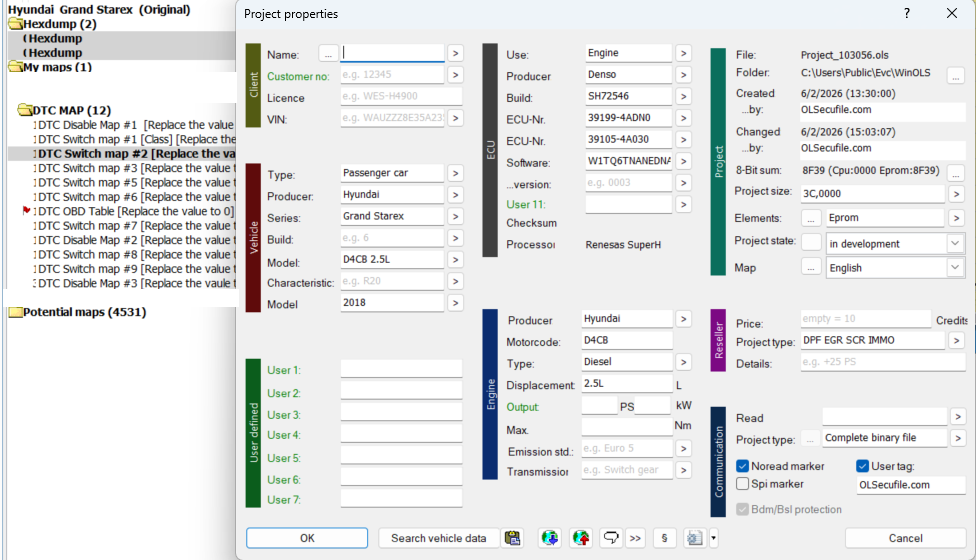This screenshot has width=976, height=560.
Task: Click the arrow next to Software field
Action: pos(683,162)
